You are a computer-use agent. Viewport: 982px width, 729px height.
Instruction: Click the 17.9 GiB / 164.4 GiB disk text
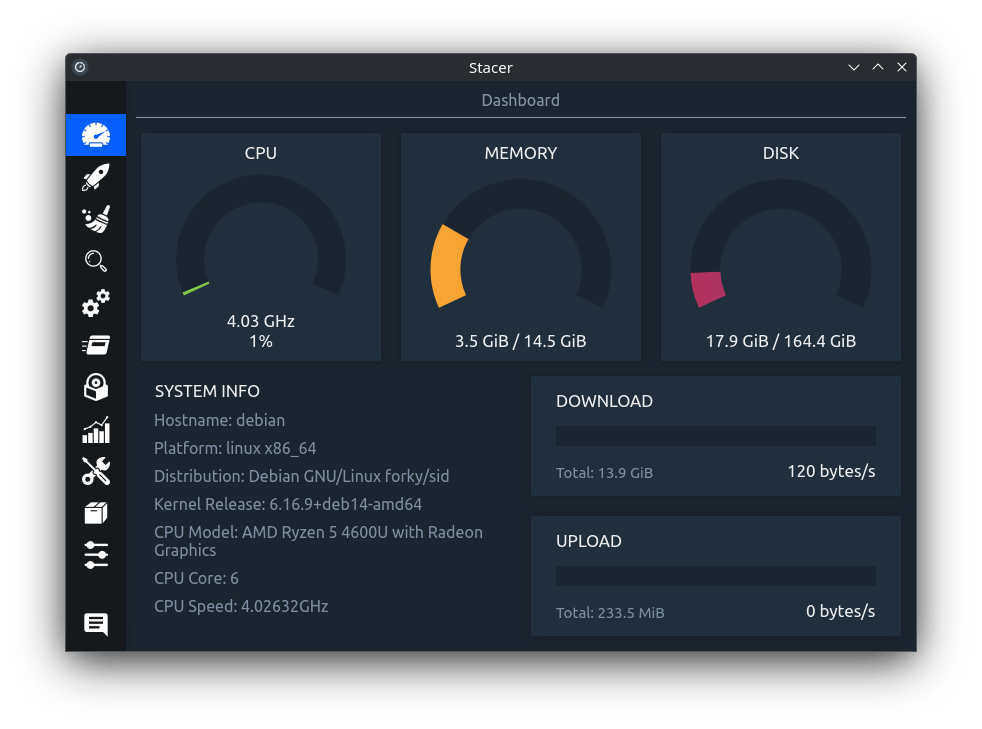coord(781,341)
